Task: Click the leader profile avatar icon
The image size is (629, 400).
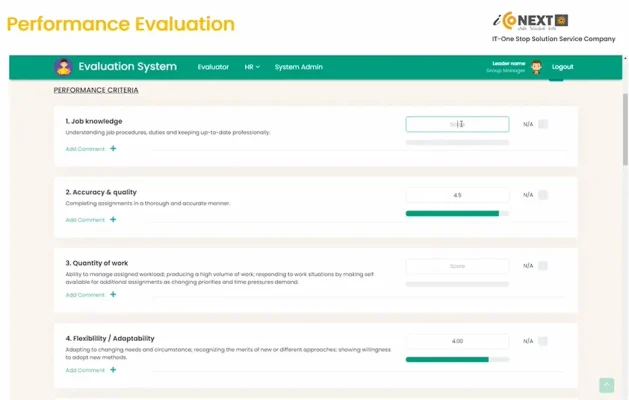Action: click(536, 67)
